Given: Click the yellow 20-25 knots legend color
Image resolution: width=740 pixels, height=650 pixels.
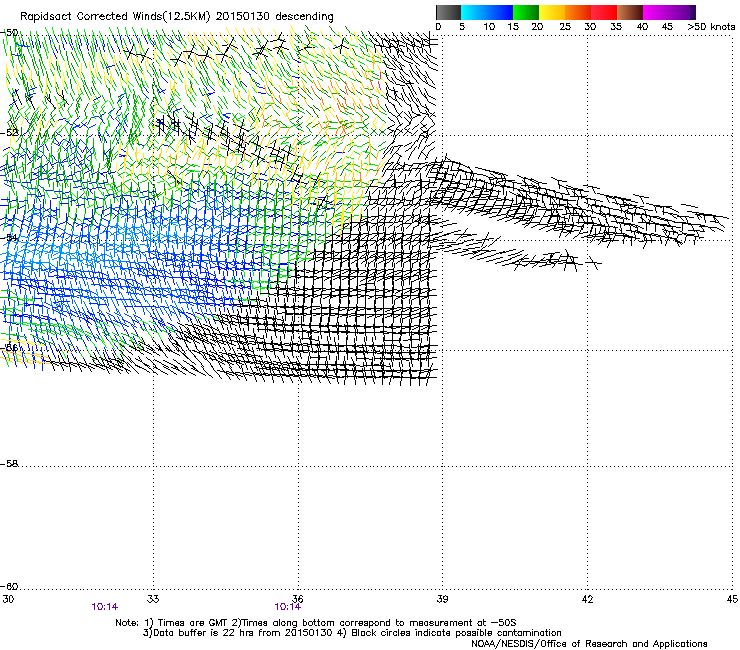Looking at the screenshot, I should pyautogui.click(x=552, y=12).
